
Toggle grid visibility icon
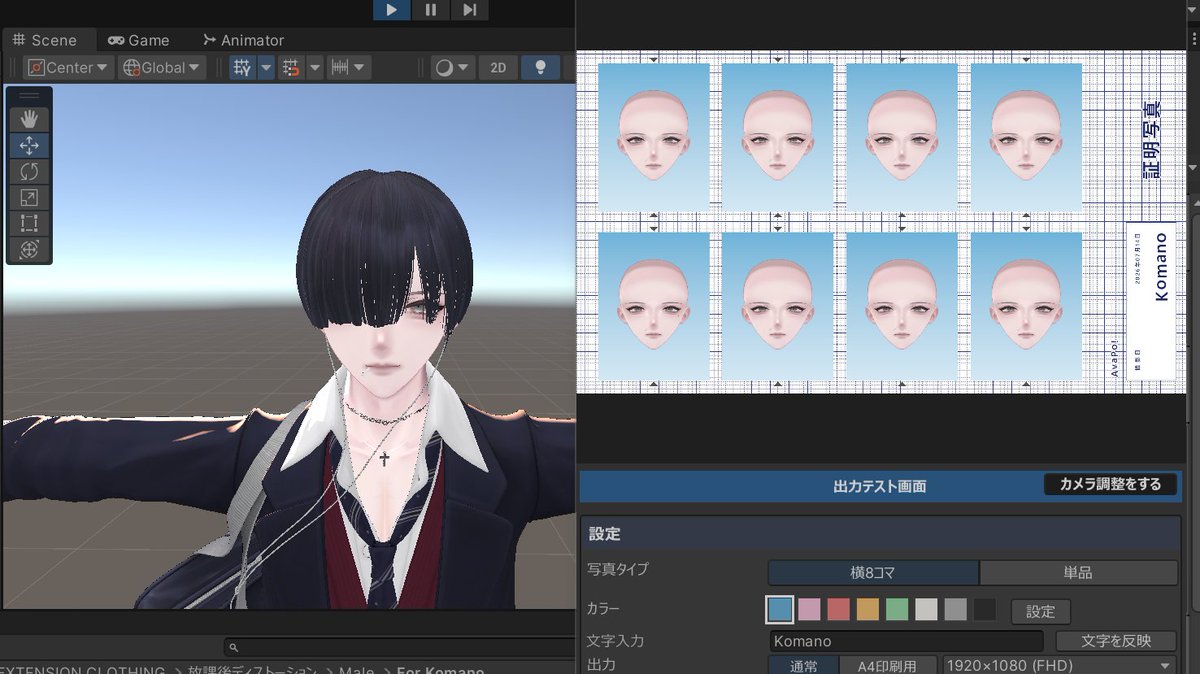click(242, 67)
